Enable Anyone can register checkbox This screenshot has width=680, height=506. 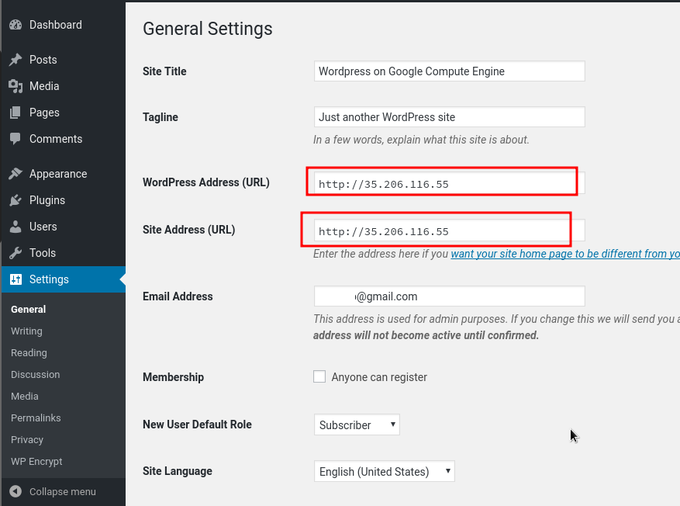319,376
